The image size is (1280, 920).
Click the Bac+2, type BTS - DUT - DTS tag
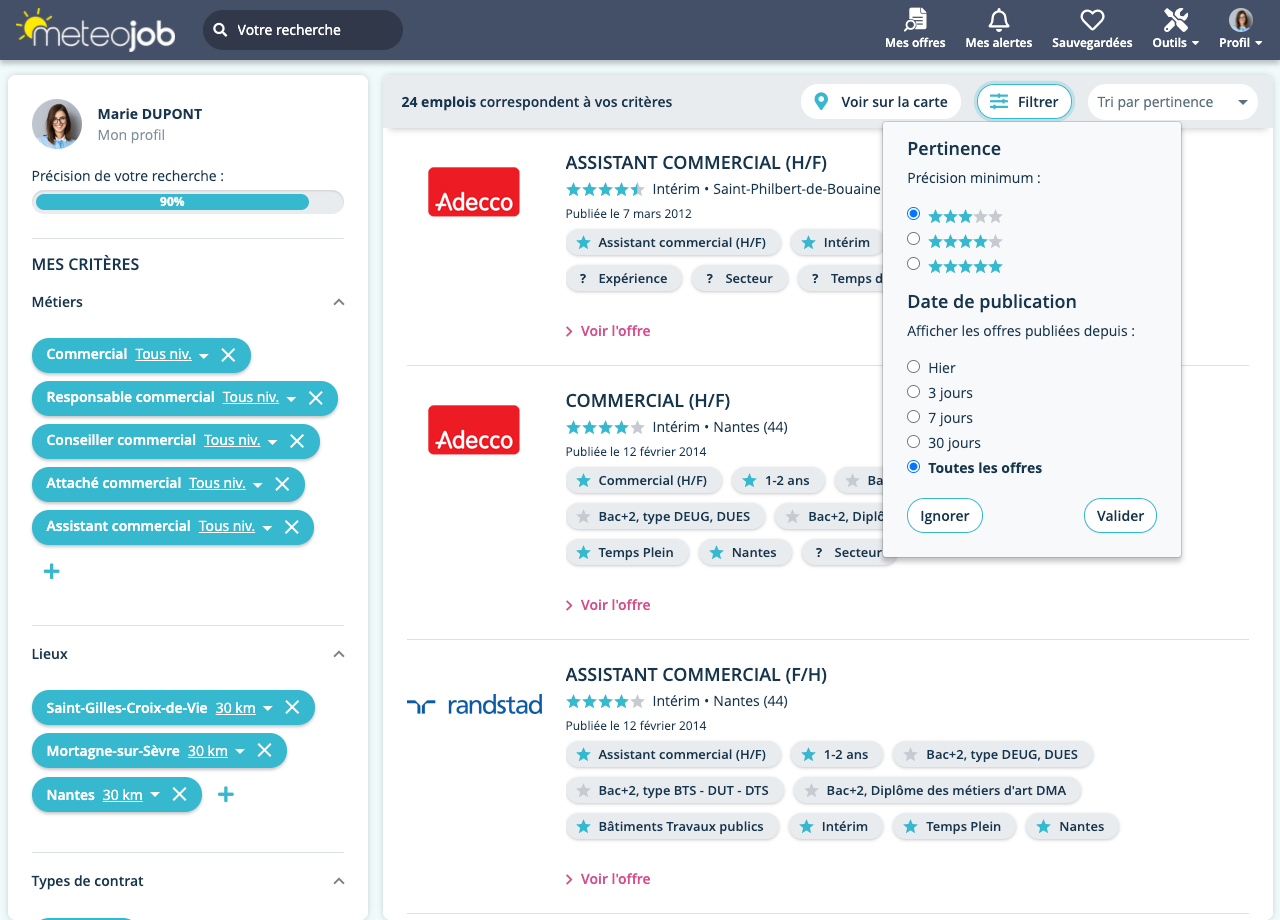(x=675, y=791)
